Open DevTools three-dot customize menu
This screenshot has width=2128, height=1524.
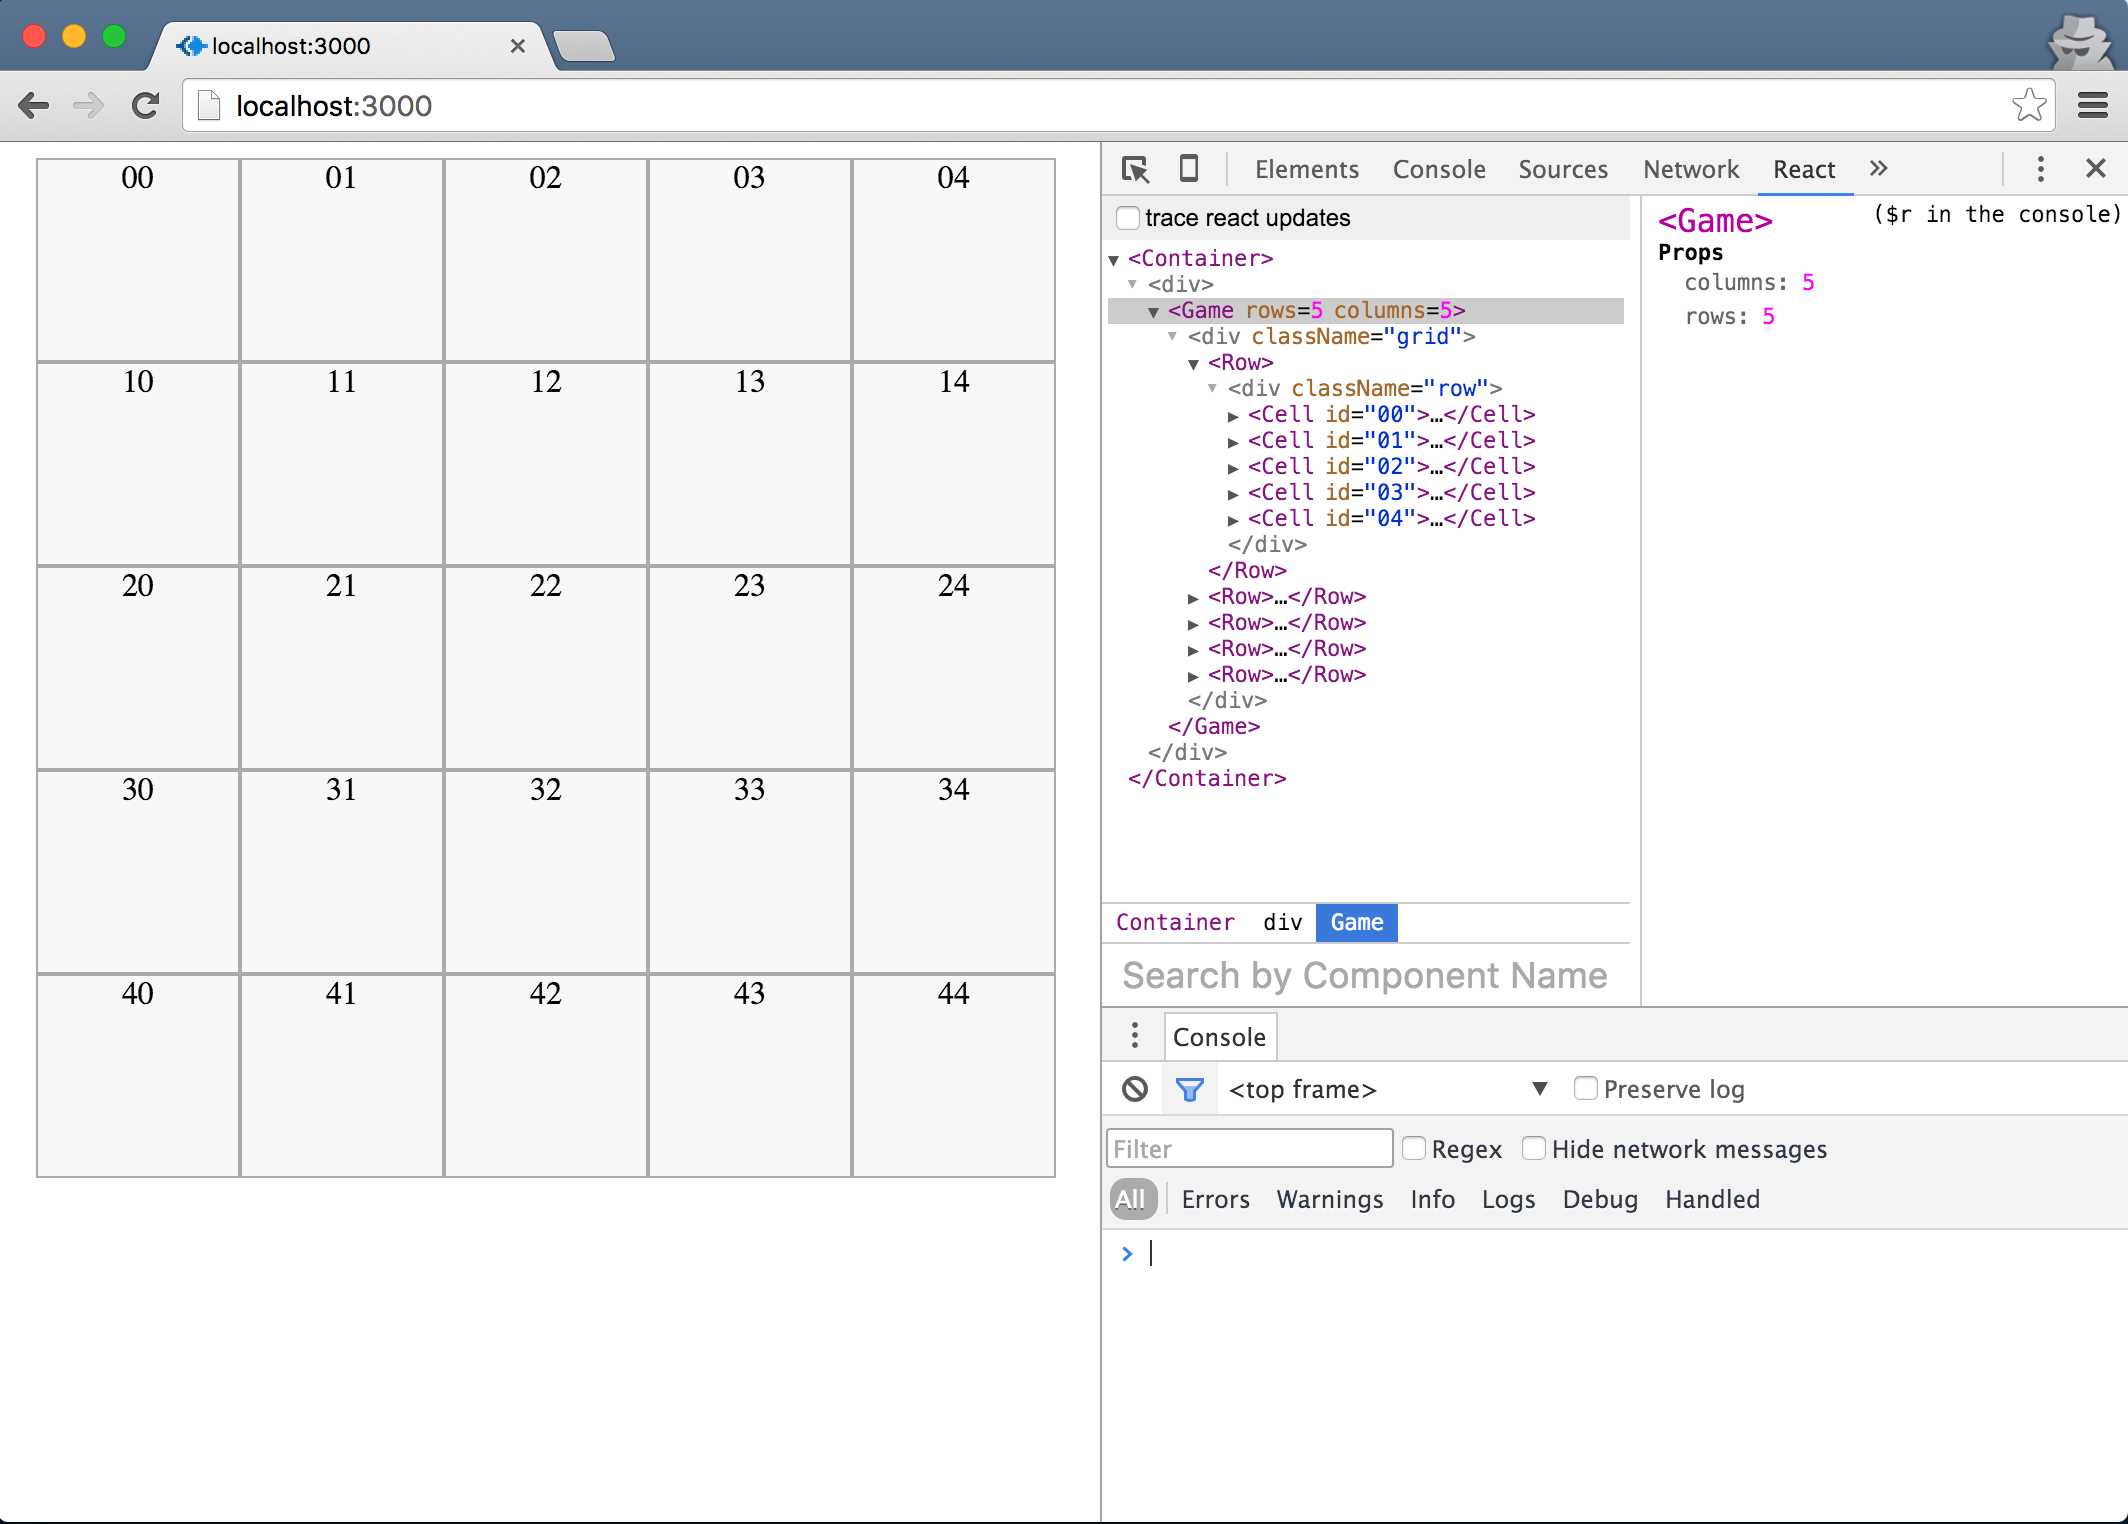(x=2040, y=169)
